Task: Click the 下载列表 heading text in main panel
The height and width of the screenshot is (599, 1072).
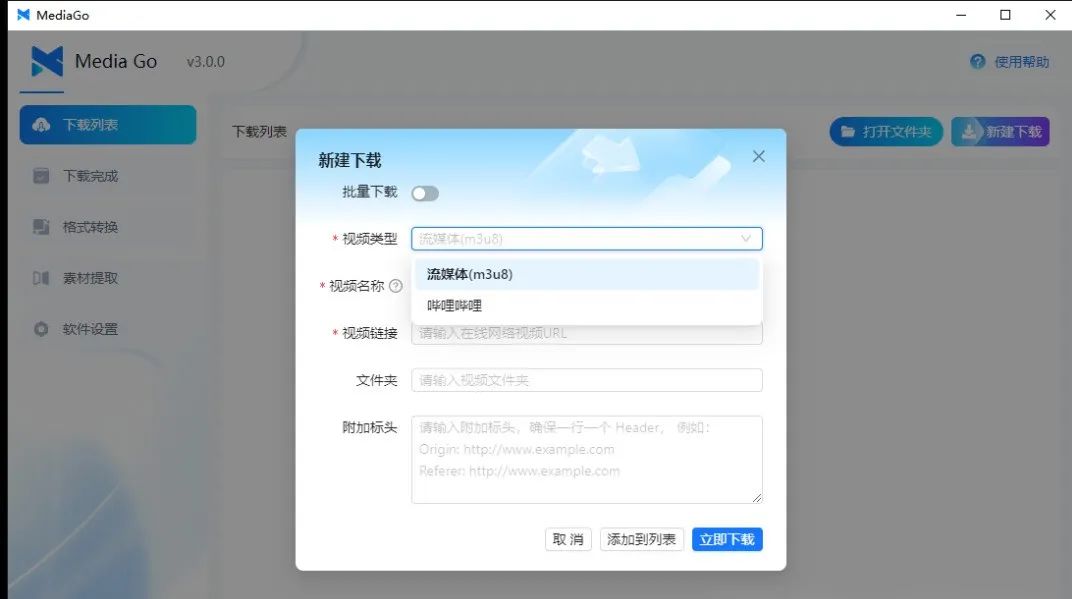Action: tap(259, 131)
